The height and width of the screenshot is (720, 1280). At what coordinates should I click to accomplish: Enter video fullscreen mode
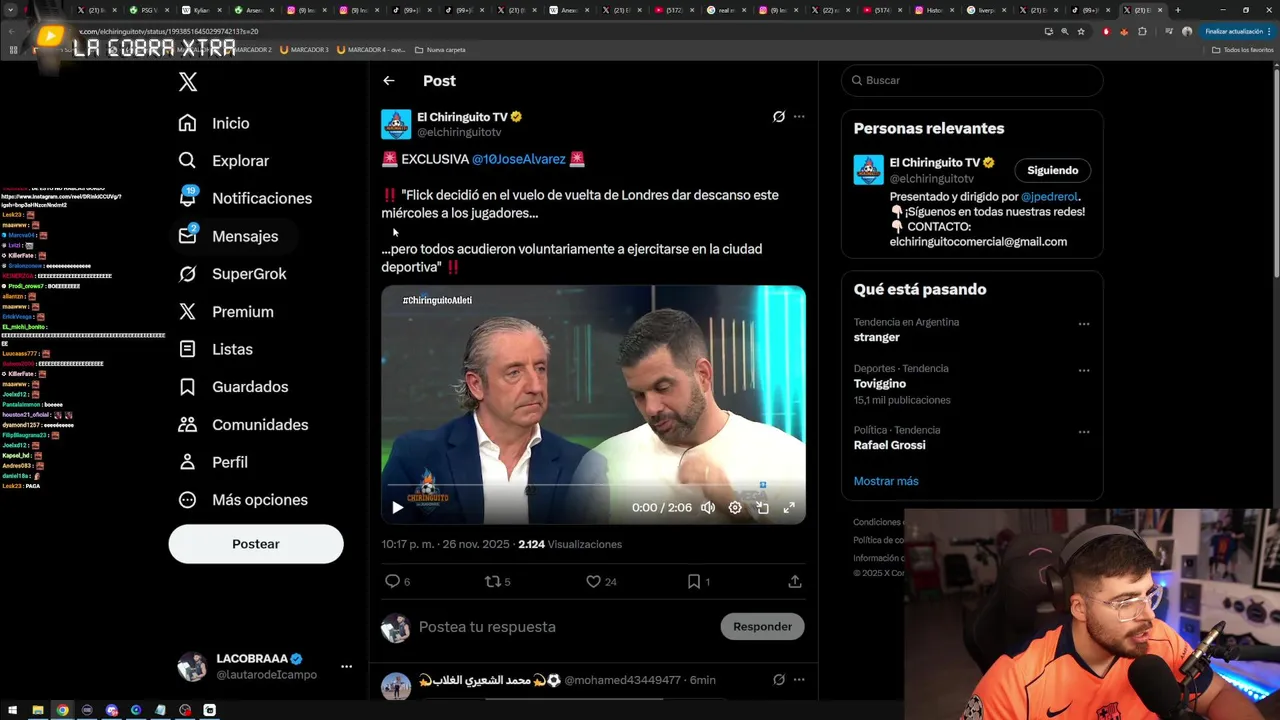[789, 508]
